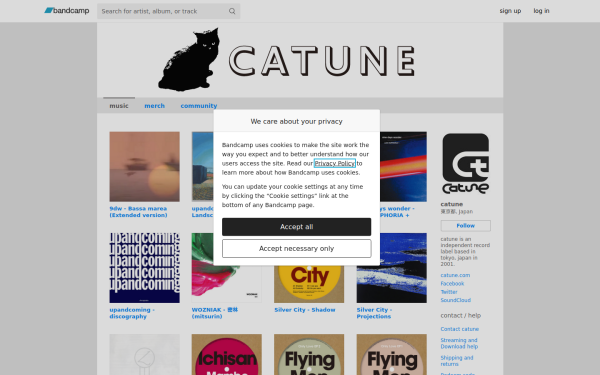Image resolution: width=600 pixels, height=375 pixels.
Task: Open the sign up link
Action: point(510,11)
